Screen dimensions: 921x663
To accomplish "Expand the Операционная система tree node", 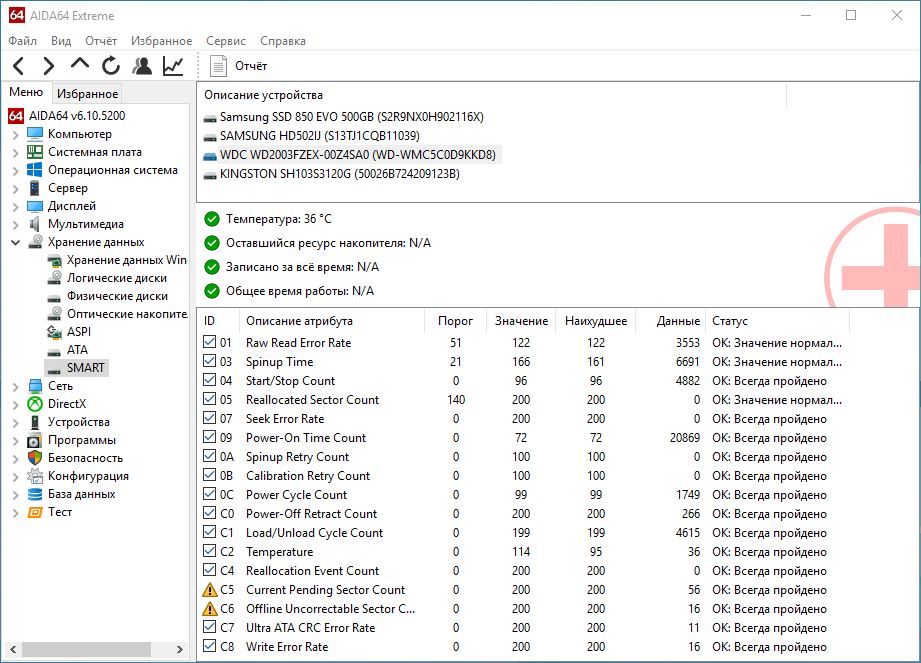I will pyautogui.click(x=15, y=171).
